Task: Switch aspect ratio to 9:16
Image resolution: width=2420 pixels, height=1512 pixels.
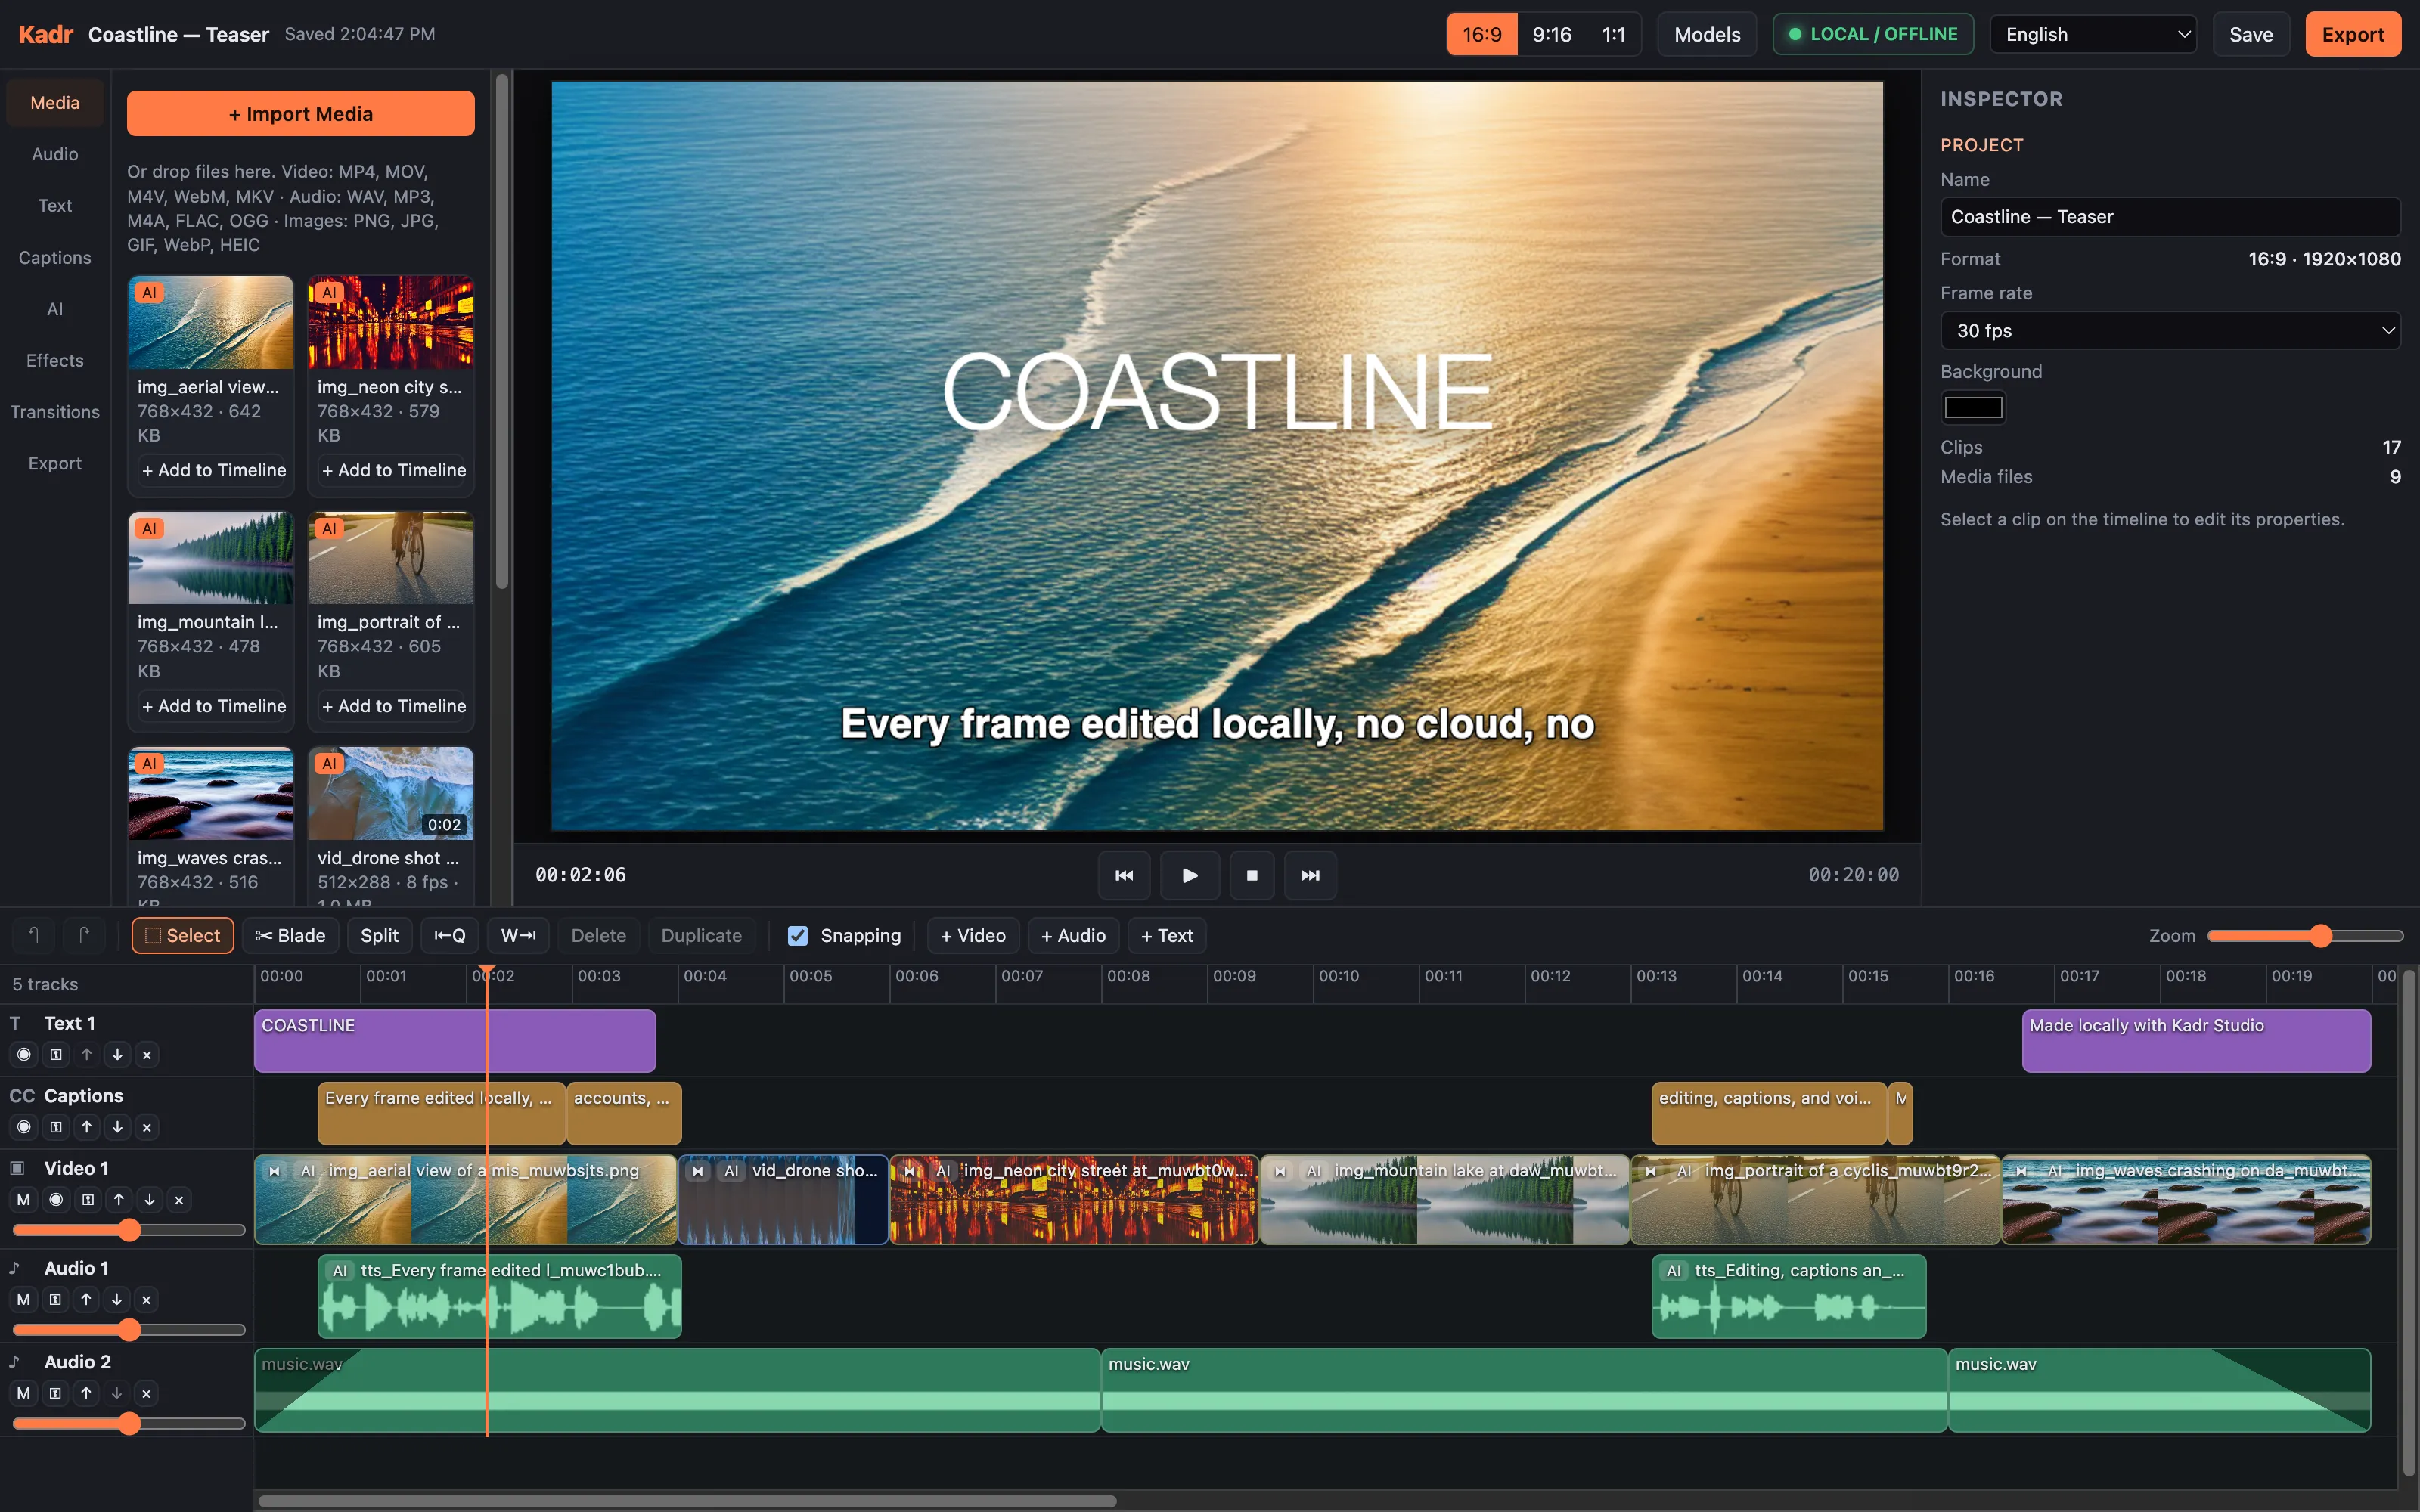Action: click(x=1551, y=34)
